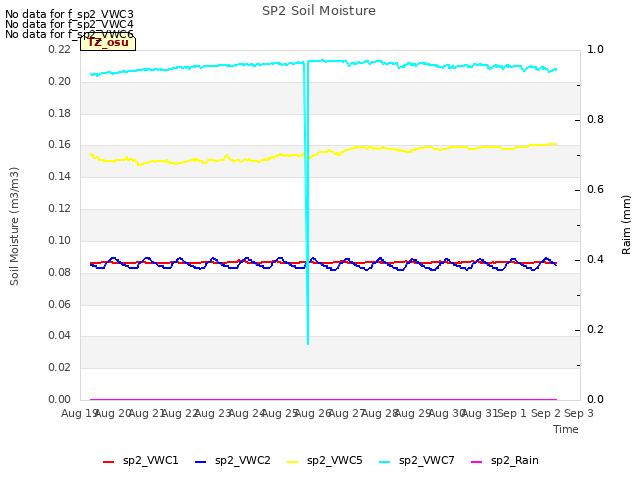The height and width of the screenshot is (480, 640).
Task: Click the chart title SP2 Soil Moisture
Action: [x=319, y=11]
